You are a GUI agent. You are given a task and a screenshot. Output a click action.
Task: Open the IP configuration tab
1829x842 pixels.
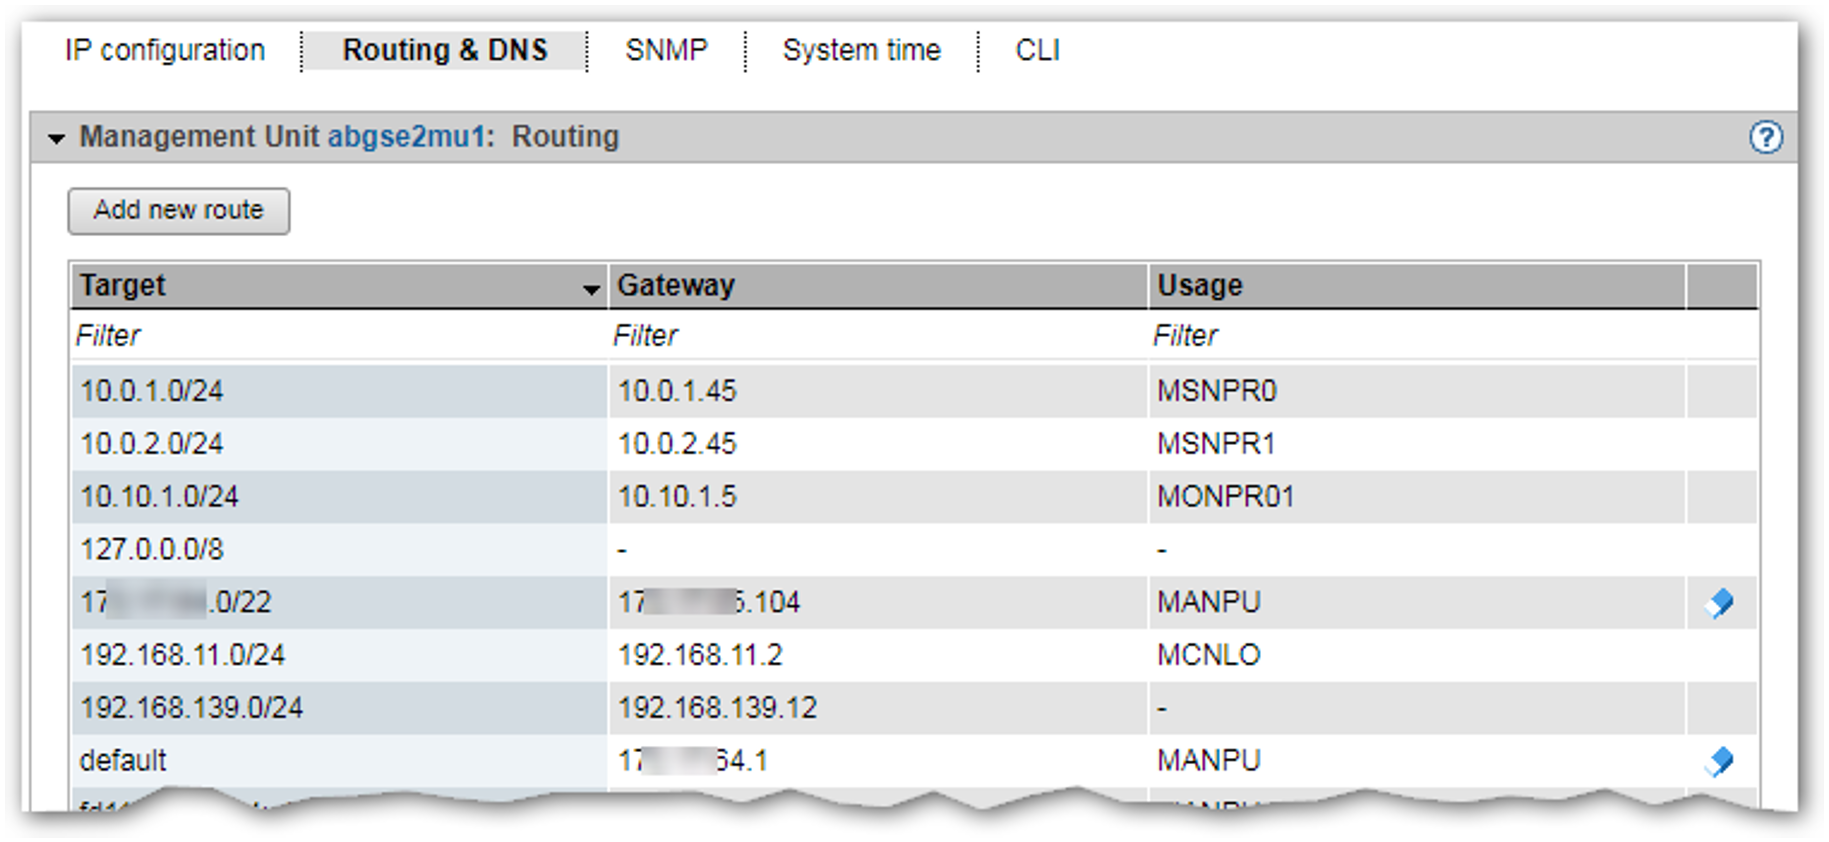point(165,50)
